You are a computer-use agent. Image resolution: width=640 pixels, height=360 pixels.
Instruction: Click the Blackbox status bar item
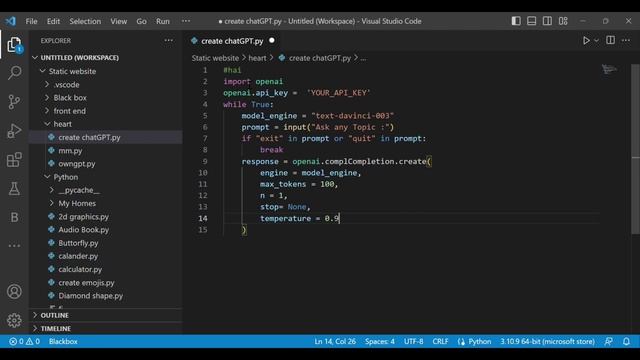(63, 341)
